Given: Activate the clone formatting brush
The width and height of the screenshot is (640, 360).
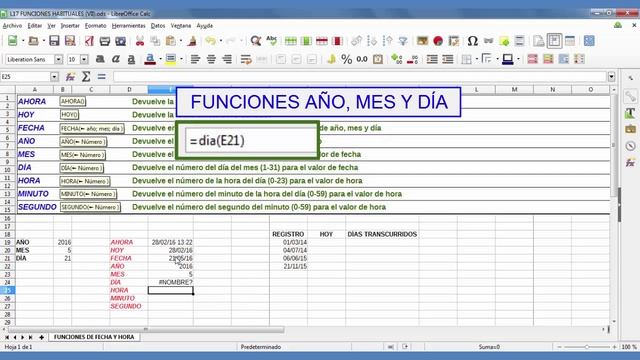Looking at the screenshot, I should [x=192, y=41].
